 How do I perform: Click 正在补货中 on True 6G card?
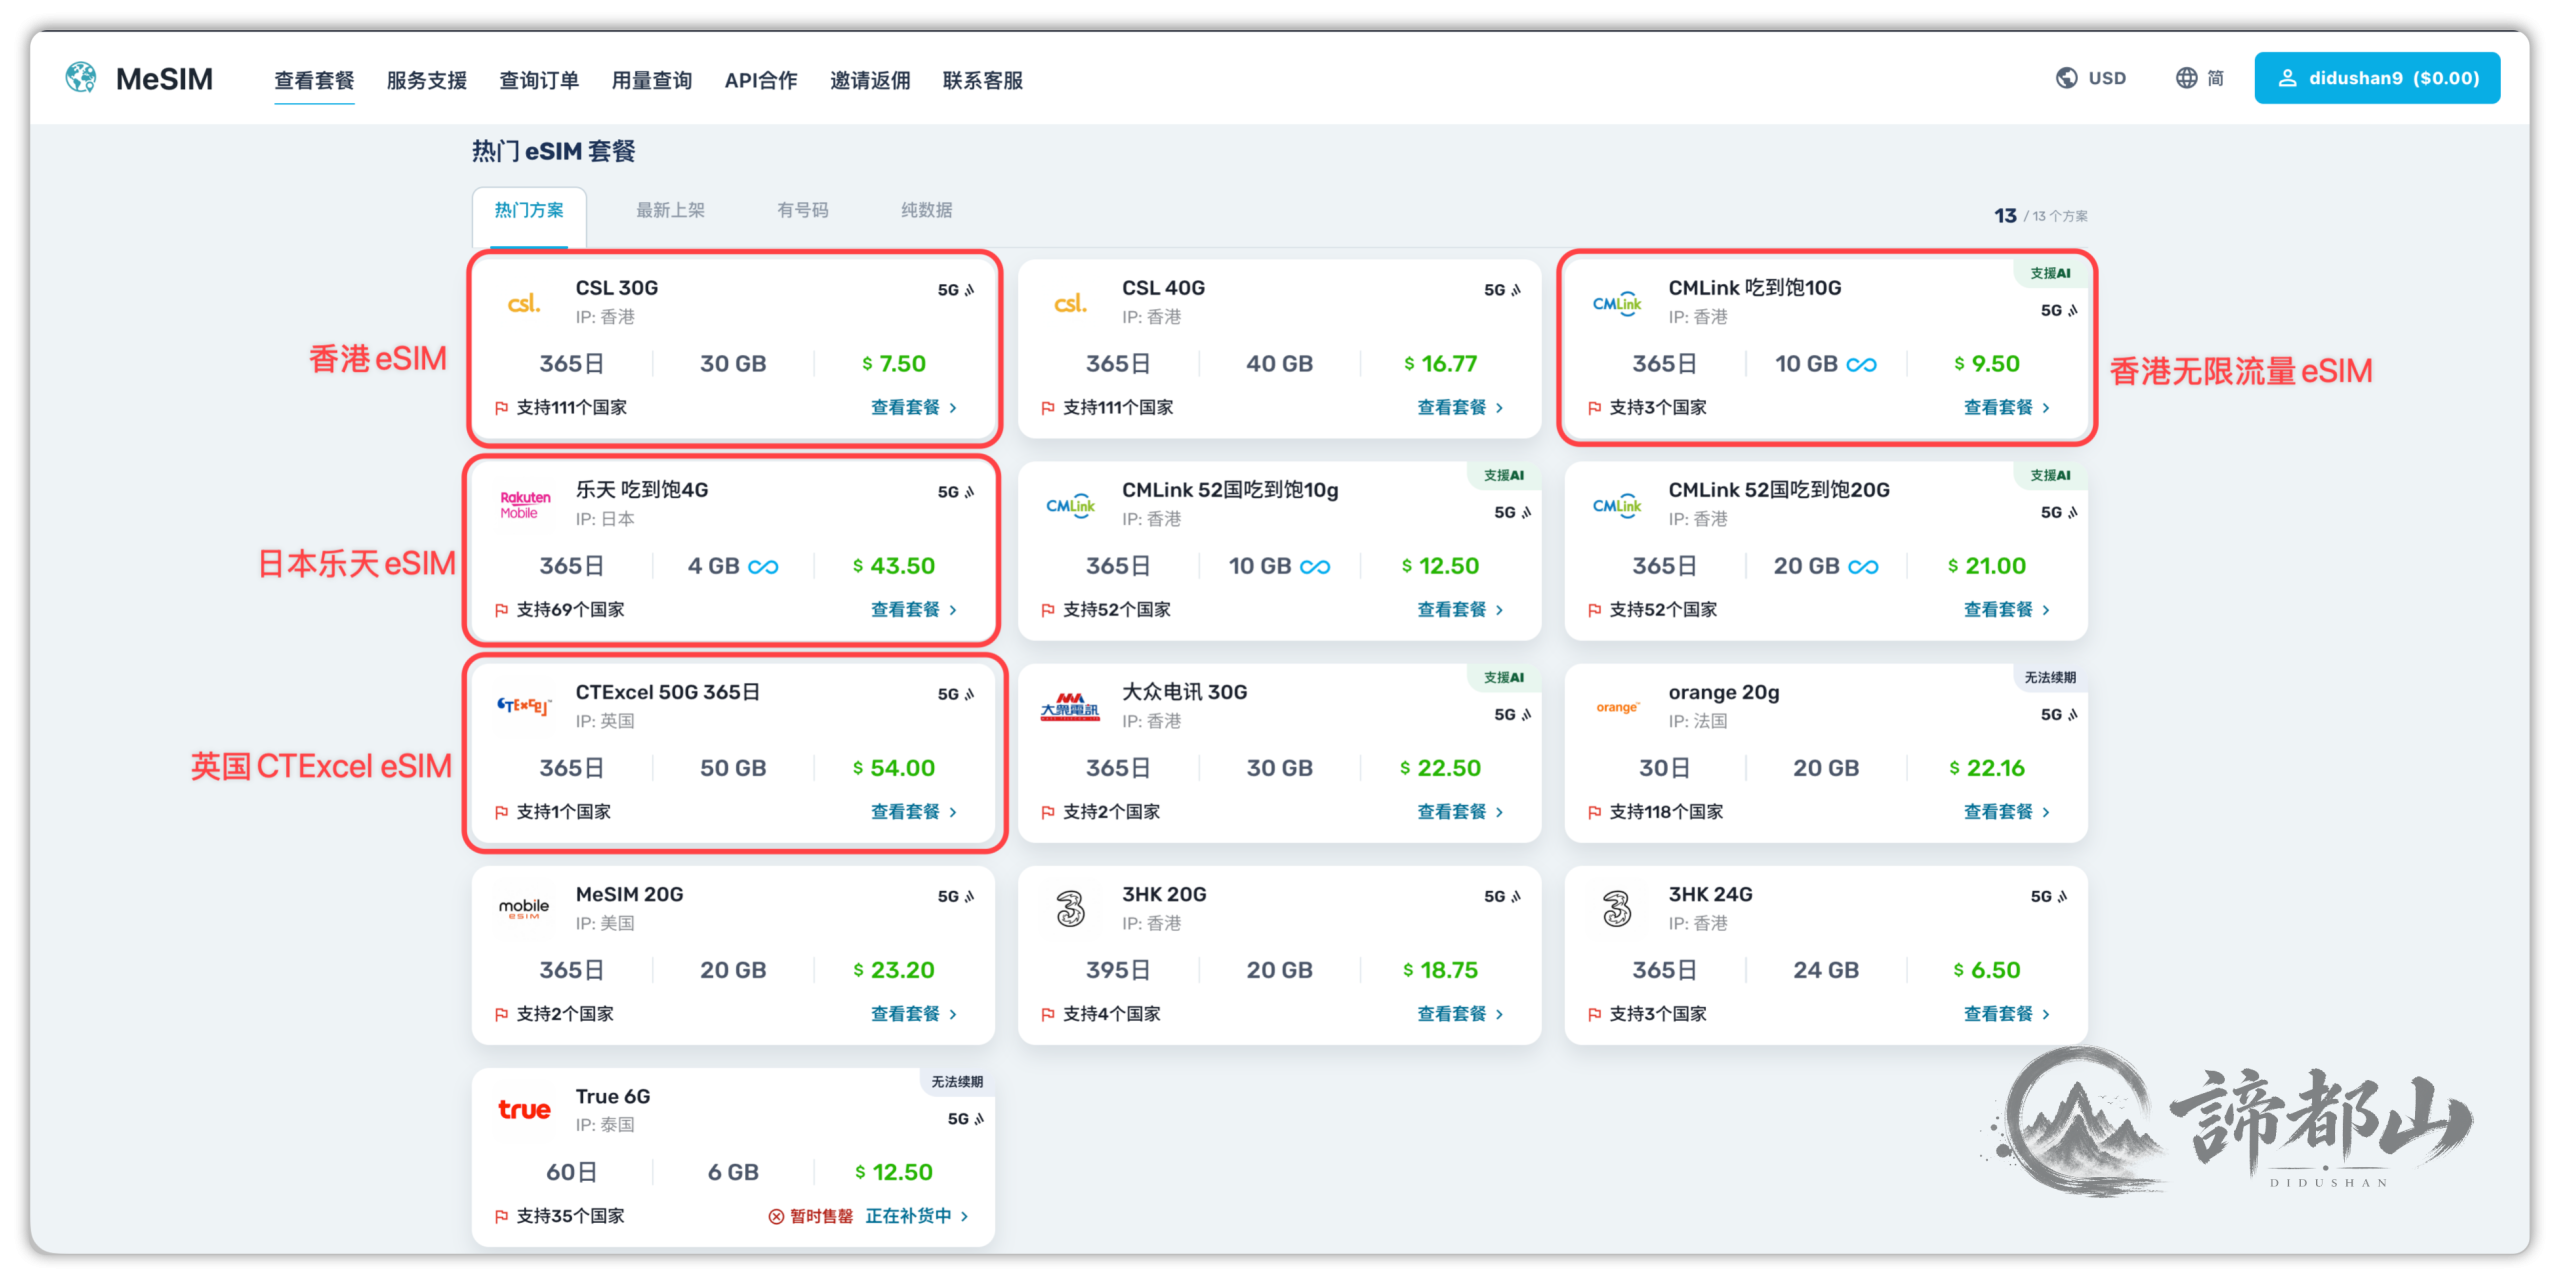click(917, 1216)
